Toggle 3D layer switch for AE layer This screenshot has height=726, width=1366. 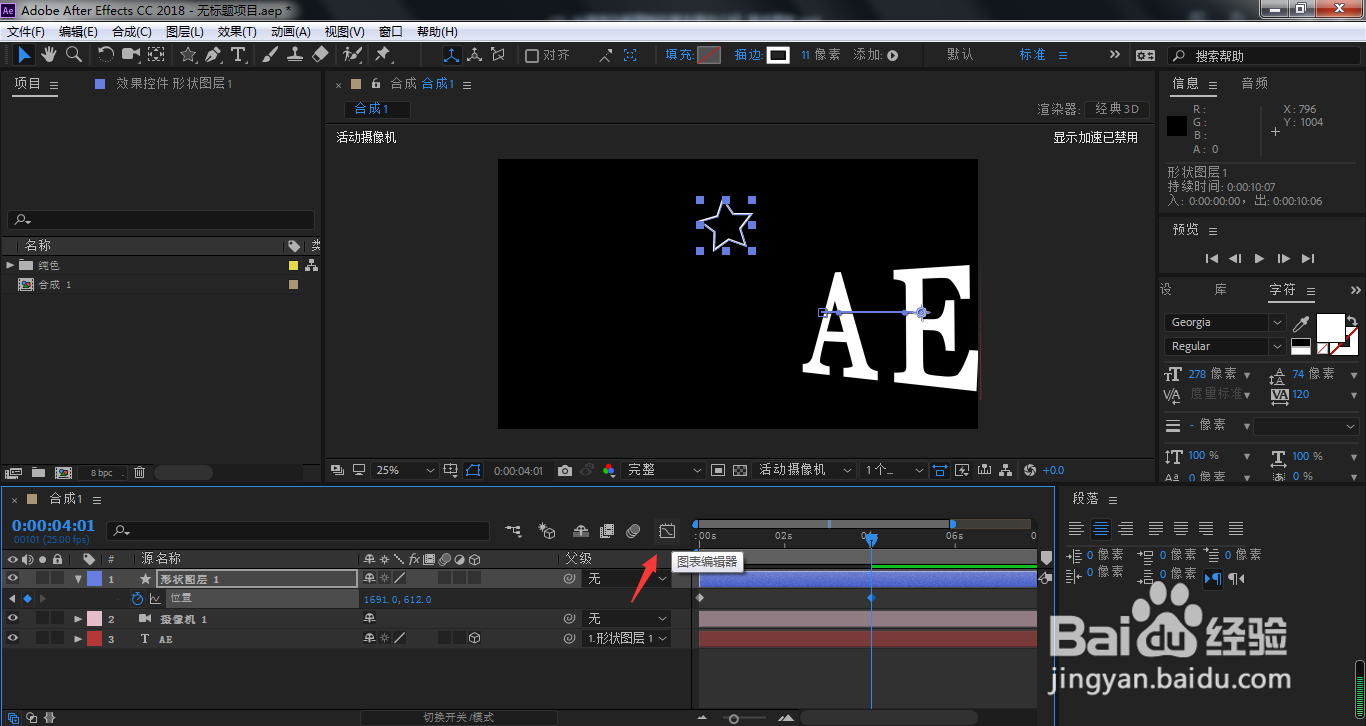pyautogui.click(x=474, y=638)
